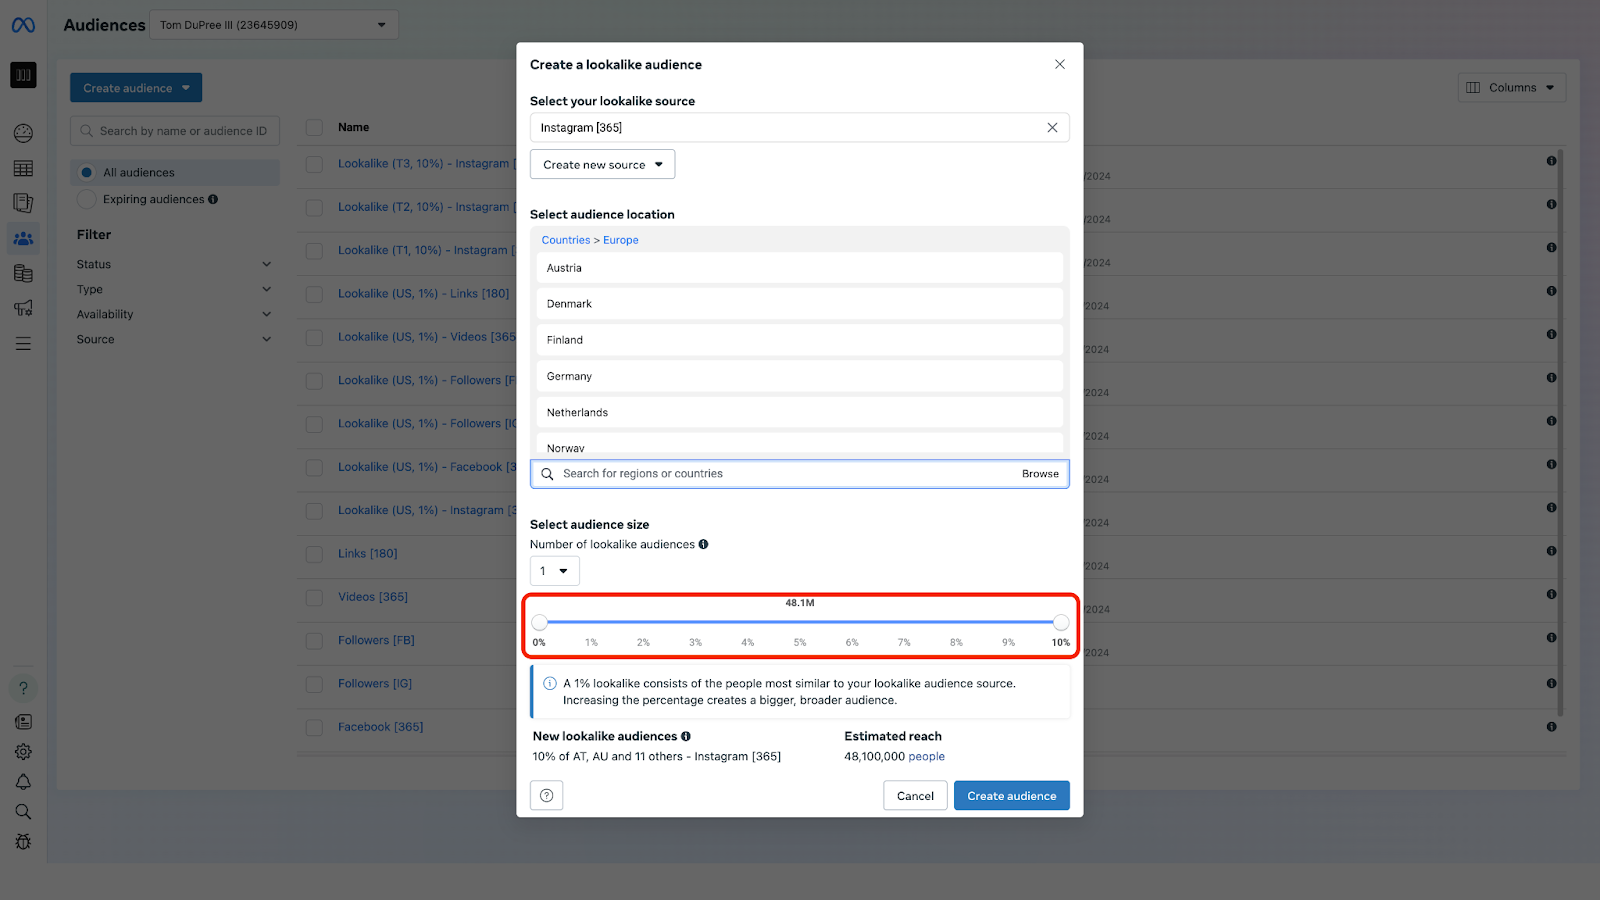Click info icon on Facebook [365] row
The height and width of the screenshot is (900, 1600).
click(1551, 726)
